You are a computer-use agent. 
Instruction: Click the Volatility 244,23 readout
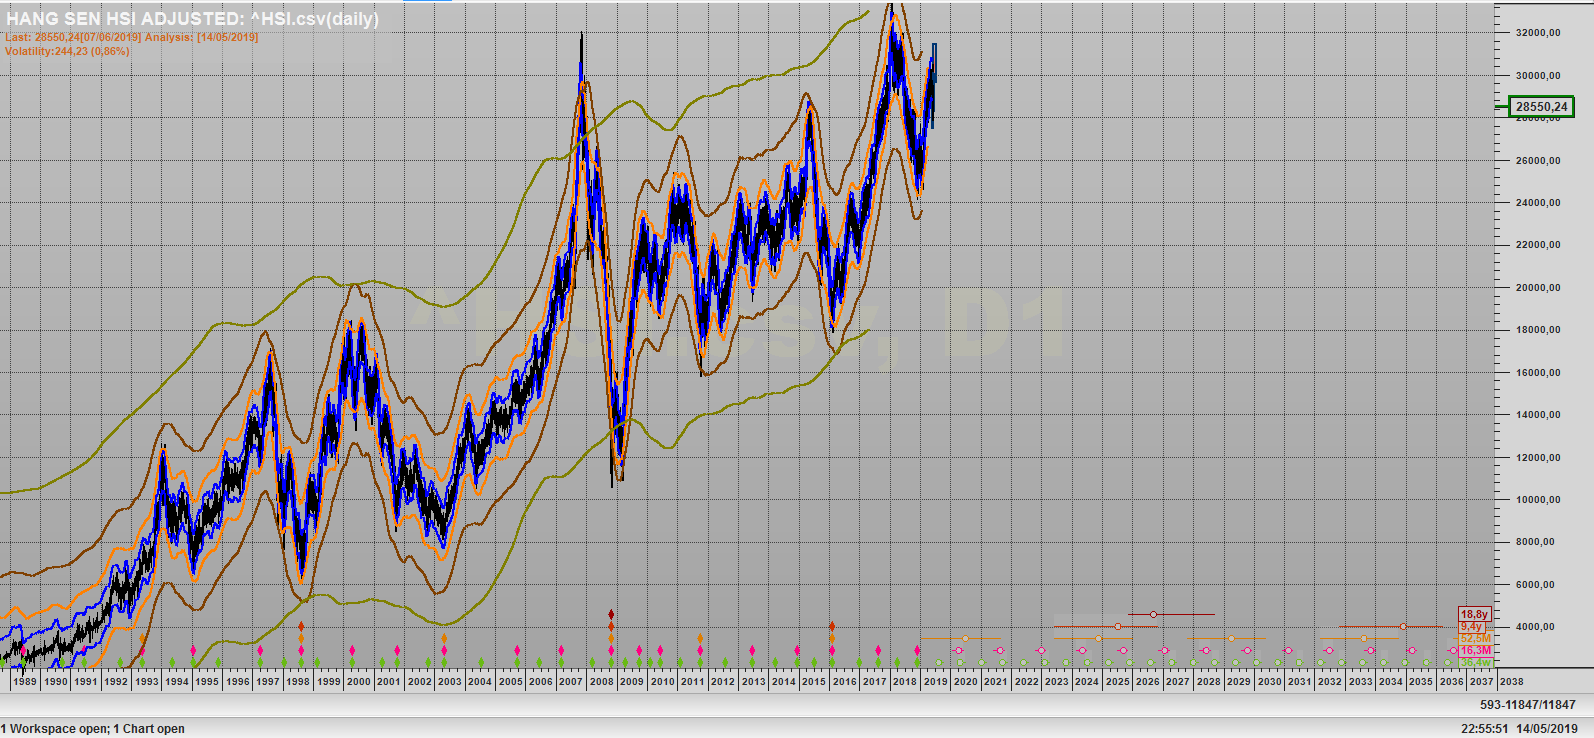tap(67, 51)
